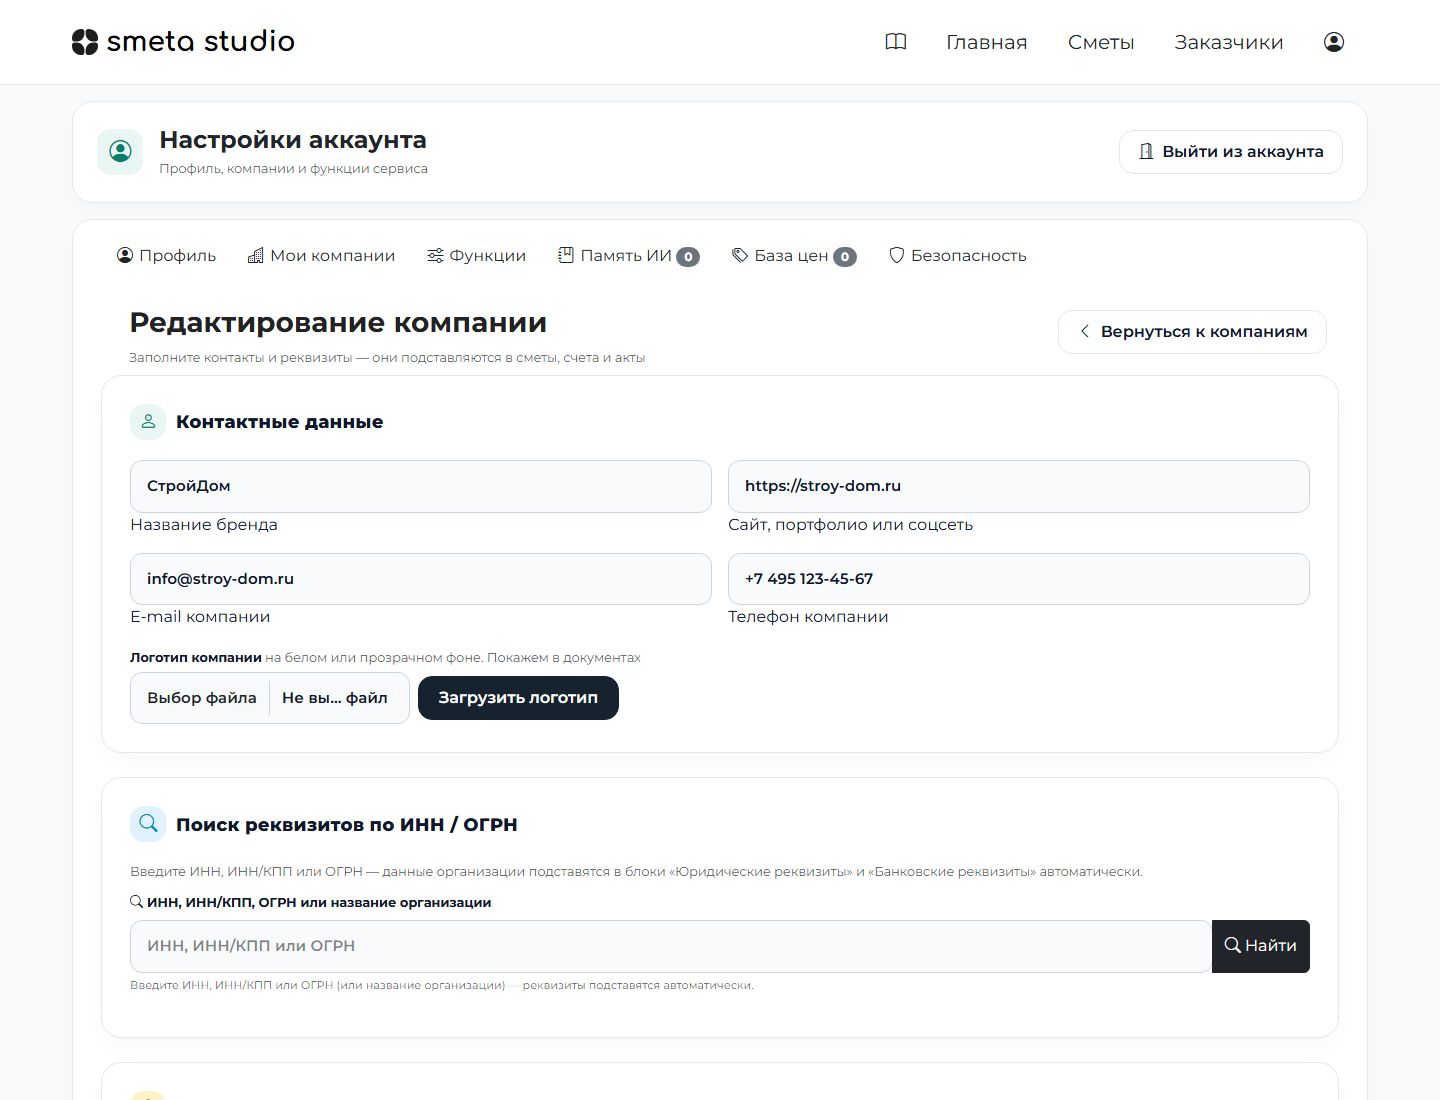
Task: Return via Вернуться к компаниям button
Action: (x=1192, y=332)
